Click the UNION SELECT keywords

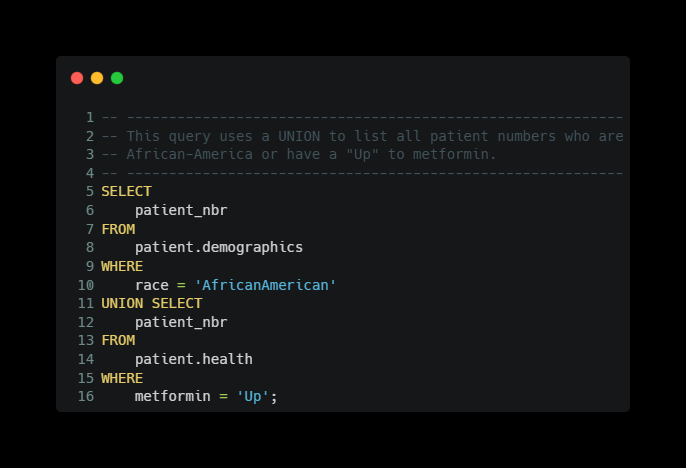[151, 303]
